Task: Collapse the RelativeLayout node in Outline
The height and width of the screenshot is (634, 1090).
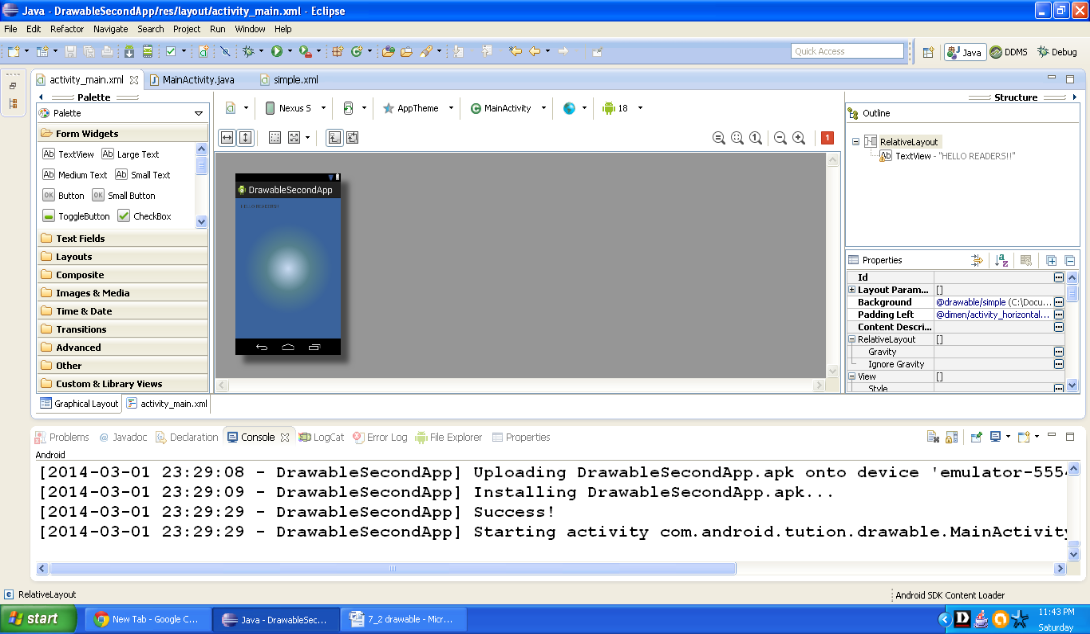Action: 856,141
